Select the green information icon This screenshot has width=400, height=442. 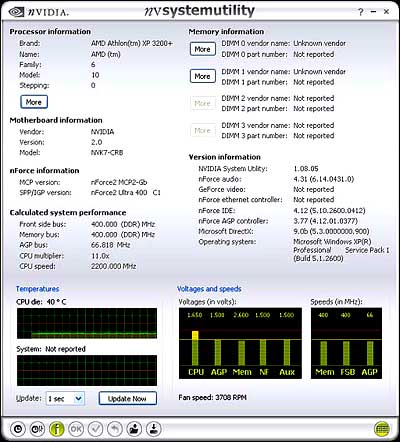point(57,429)
